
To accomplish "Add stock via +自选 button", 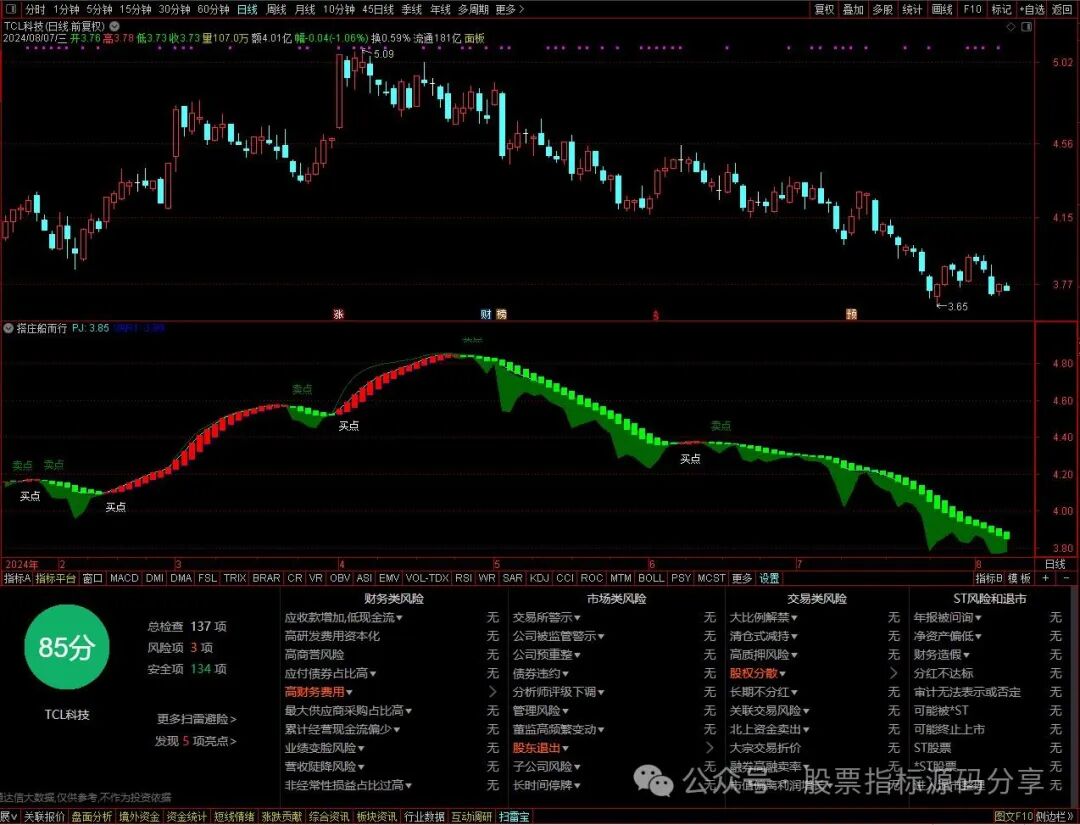I will [x=1031, y=9].
